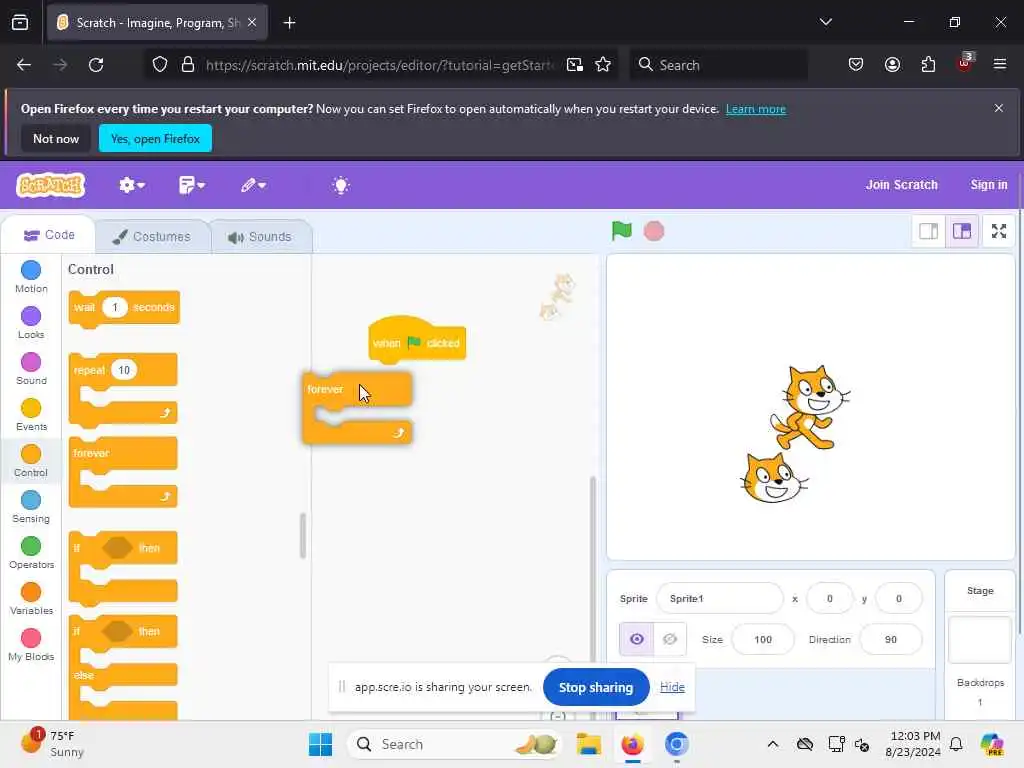The height and width of the screenshot is (768, 1024).
Task: Enter full screen stage mode
Action: click(x=999, y=231)
